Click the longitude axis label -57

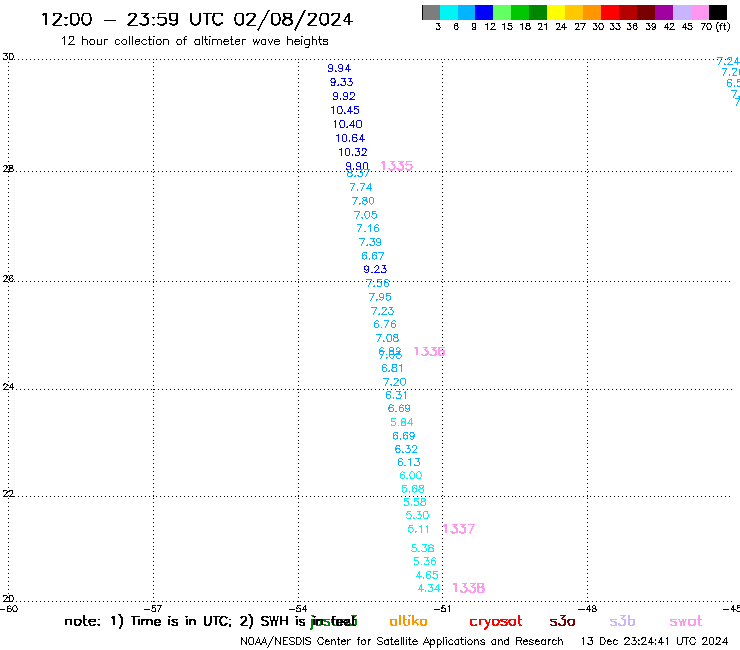click(153, 609)
